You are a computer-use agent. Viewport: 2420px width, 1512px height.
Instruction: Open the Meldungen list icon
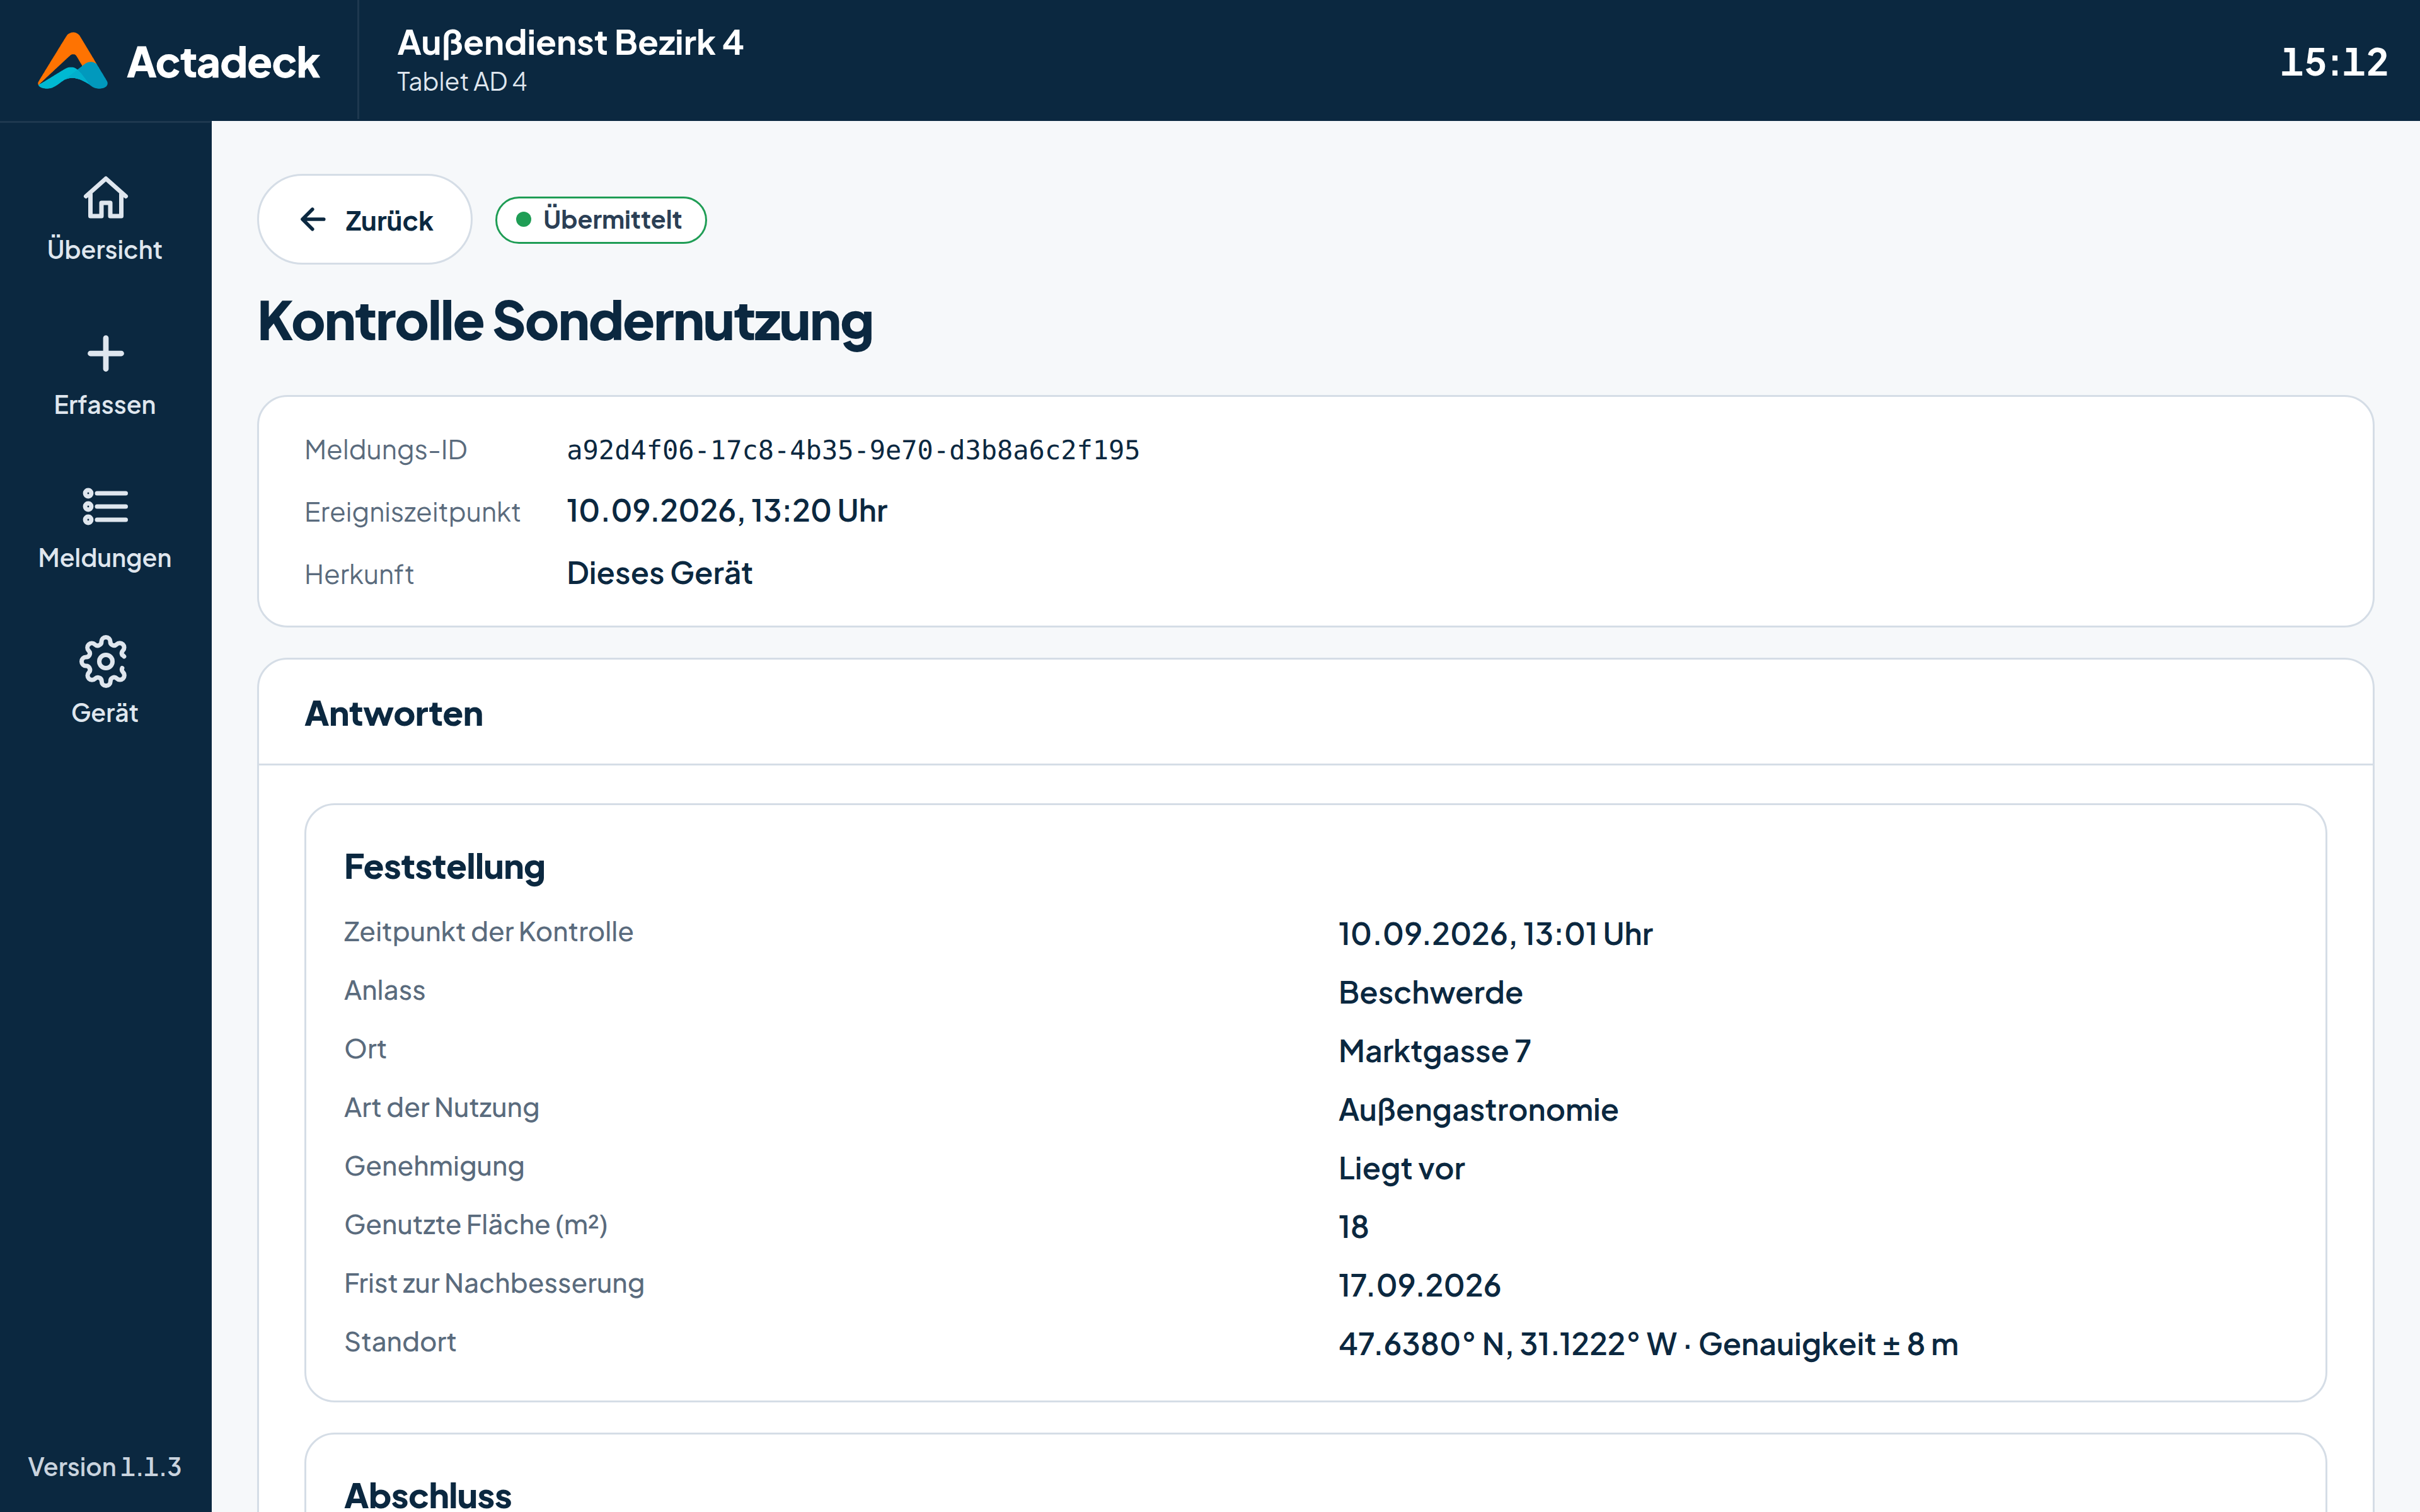pos(105,507)
